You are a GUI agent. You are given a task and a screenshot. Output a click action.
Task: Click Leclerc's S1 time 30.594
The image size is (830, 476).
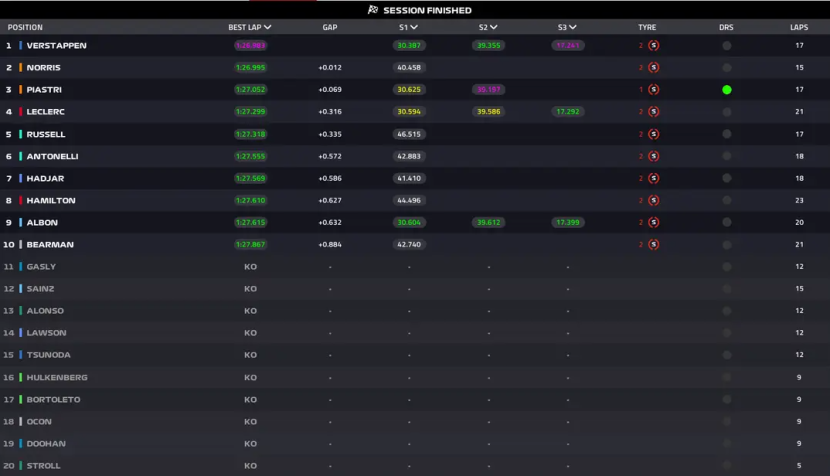click(409, 112)
